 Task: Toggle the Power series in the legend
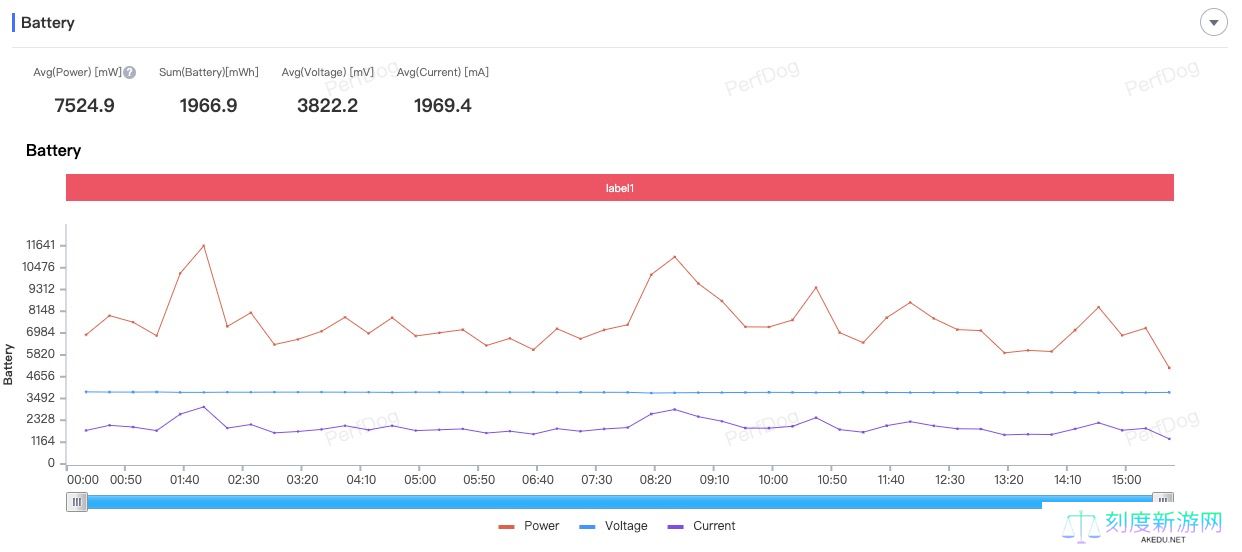click(x=529, y=526)
